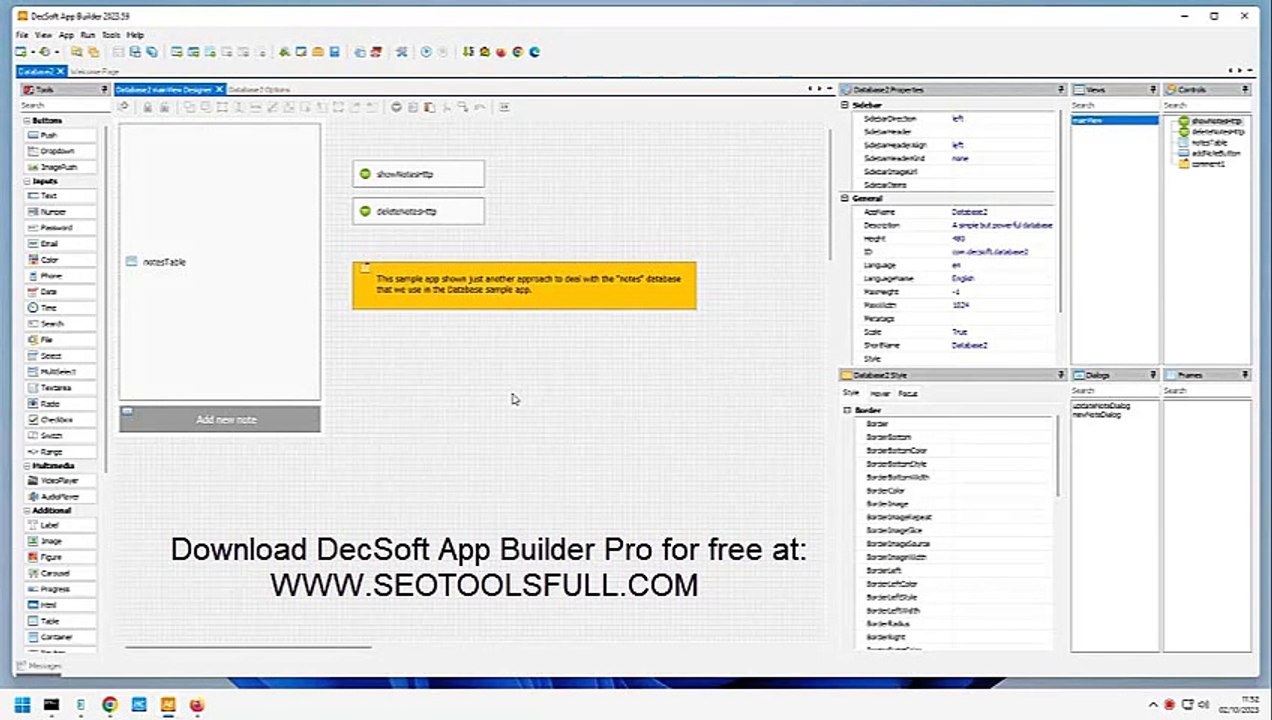Switch to the Welcome Page tab
The width and height of the screenshot is (1272, 720).
coord(95,72)
